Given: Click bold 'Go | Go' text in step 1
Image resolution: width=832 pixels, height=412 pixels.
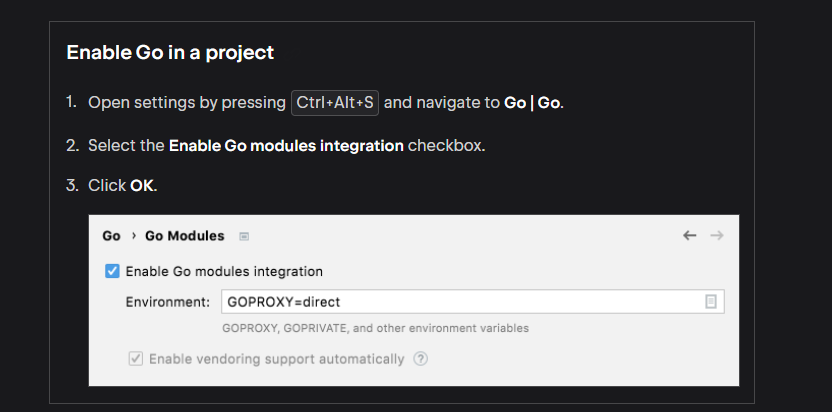Looking at the screenshot, I should tap(532, 103).
